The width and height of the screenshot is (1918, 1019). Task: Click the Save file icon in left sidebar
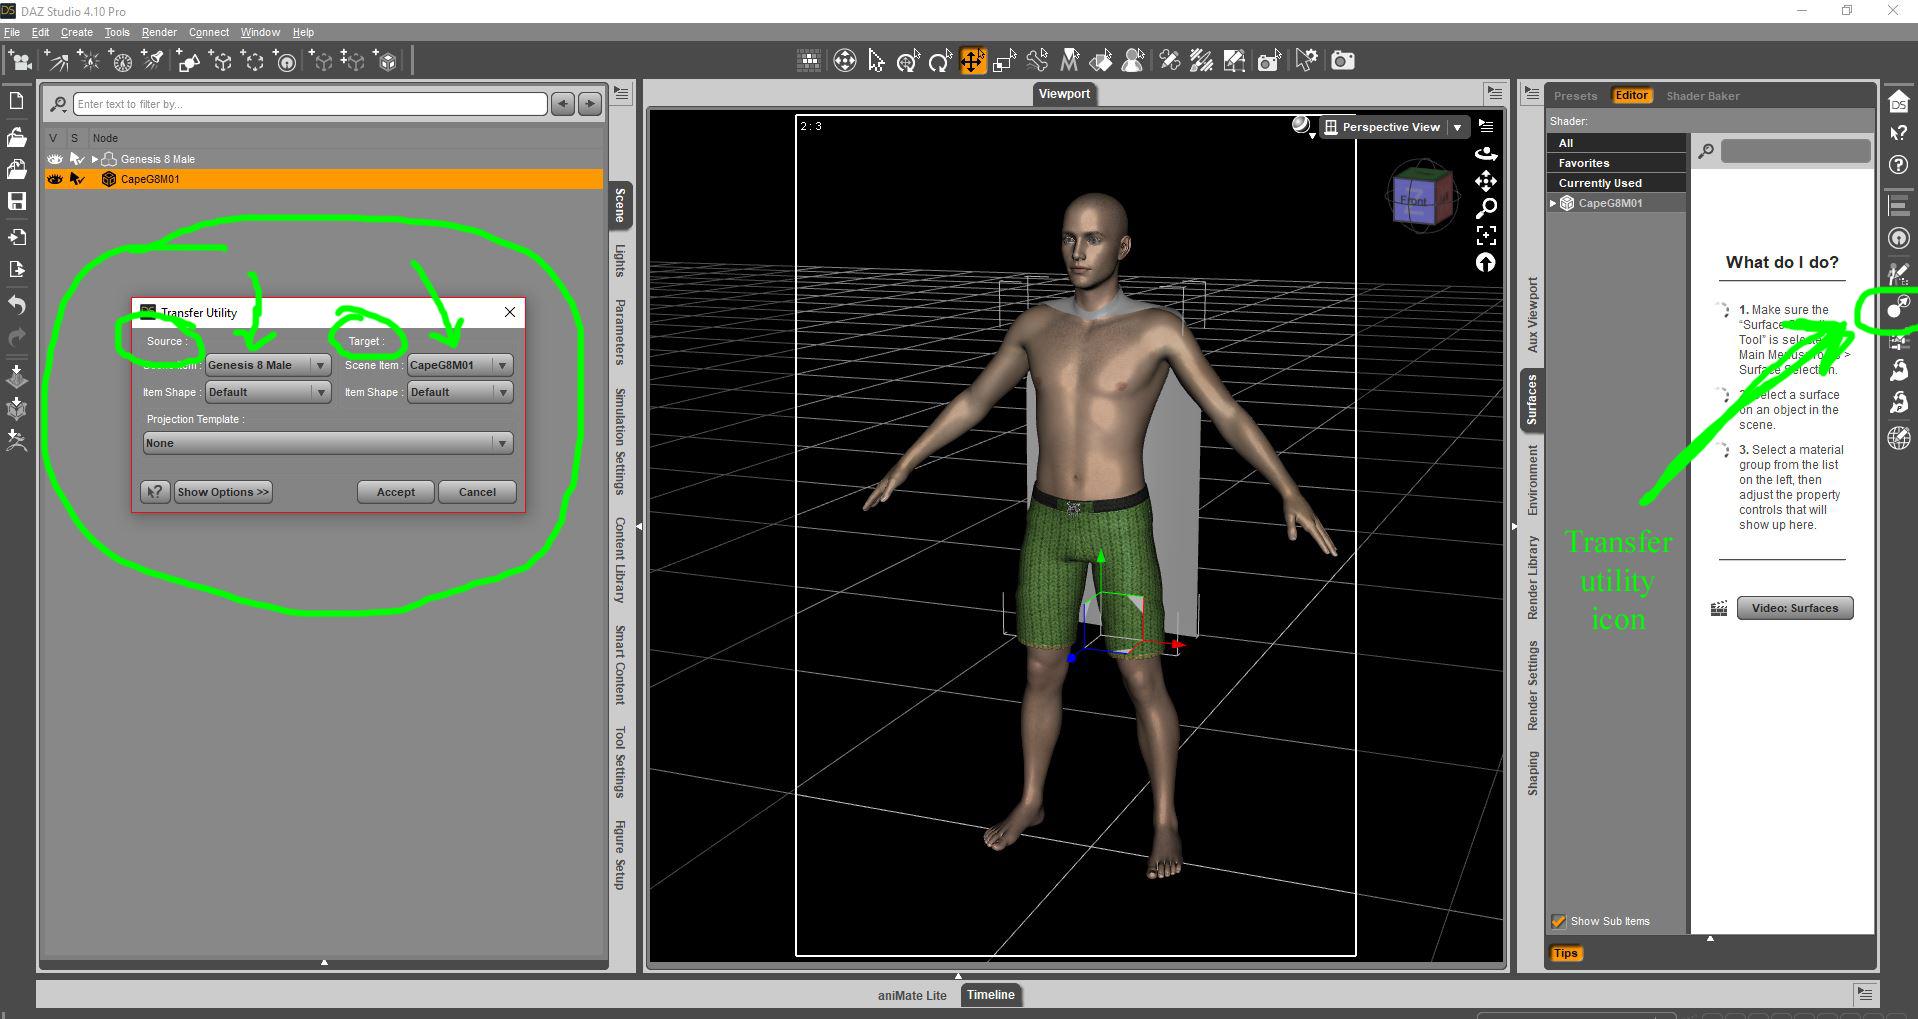point(17,201)
